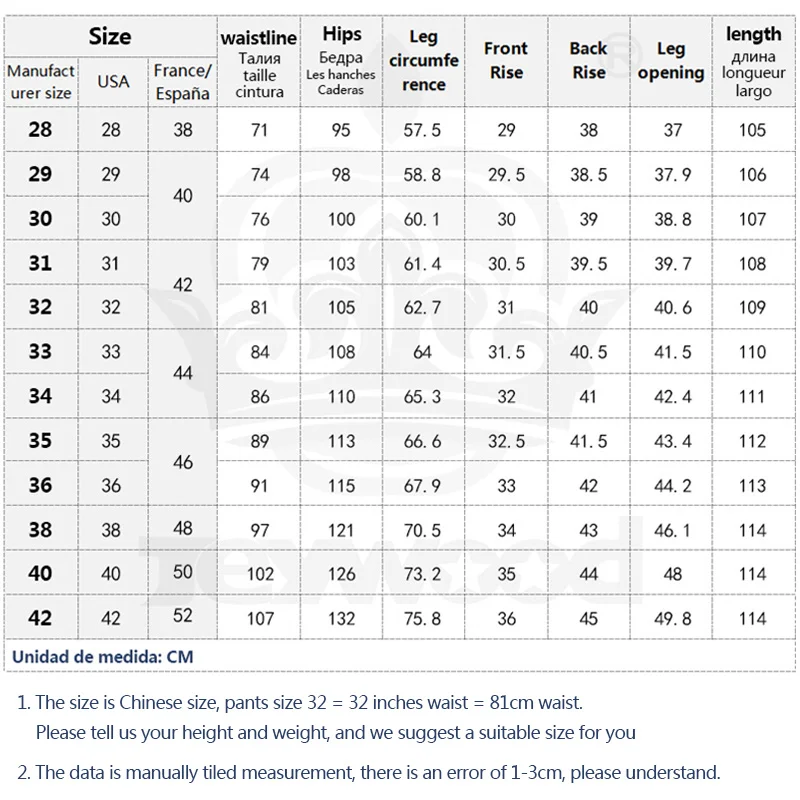This screenshot has height=800, width=800.
Task: Click the length column header
Action: point(753,60)
